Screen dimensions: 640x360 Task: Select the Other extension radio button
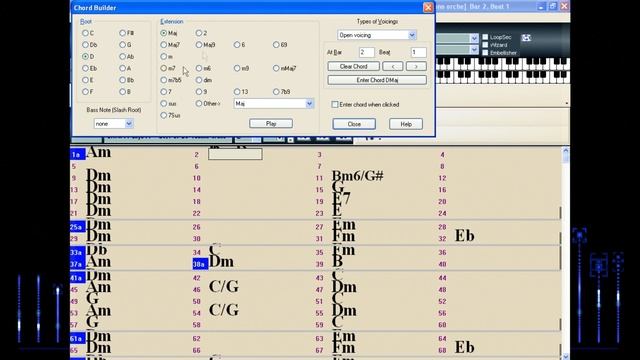[199, 104]
